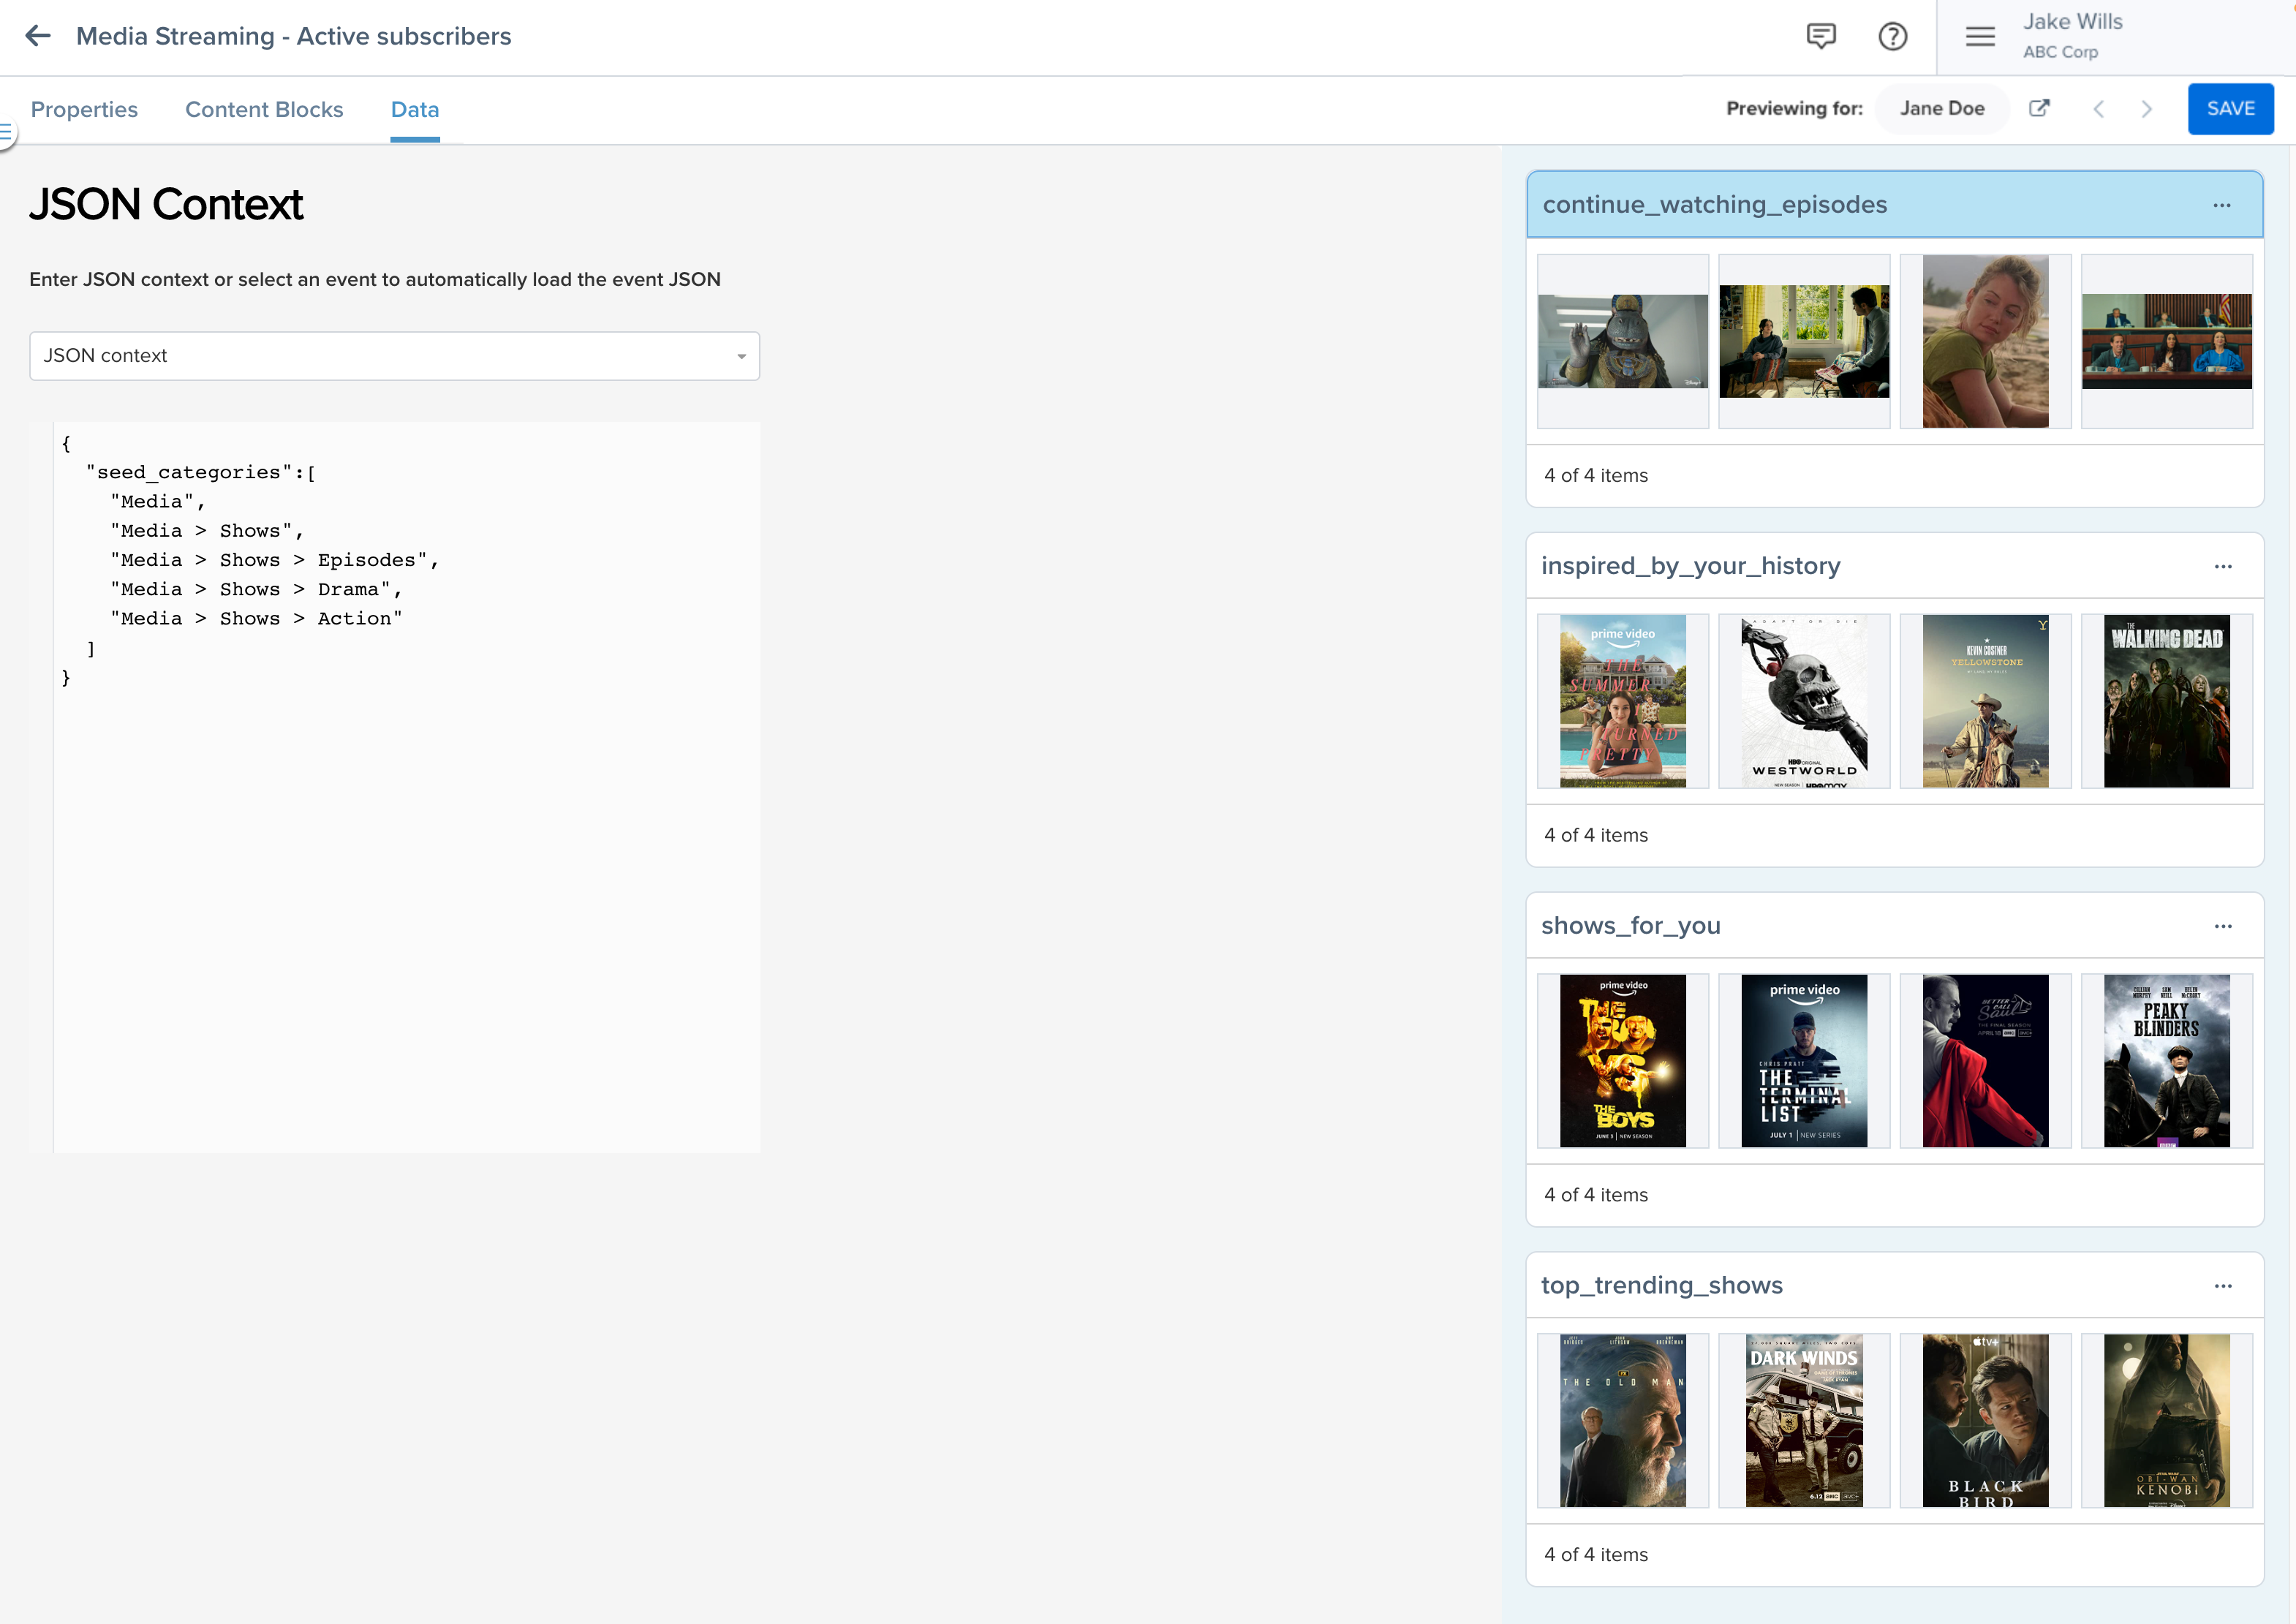The width and height of the screenshot is (2296, 1624).
Task: Click the Jake Wills account name
Action: point(2072,22)
